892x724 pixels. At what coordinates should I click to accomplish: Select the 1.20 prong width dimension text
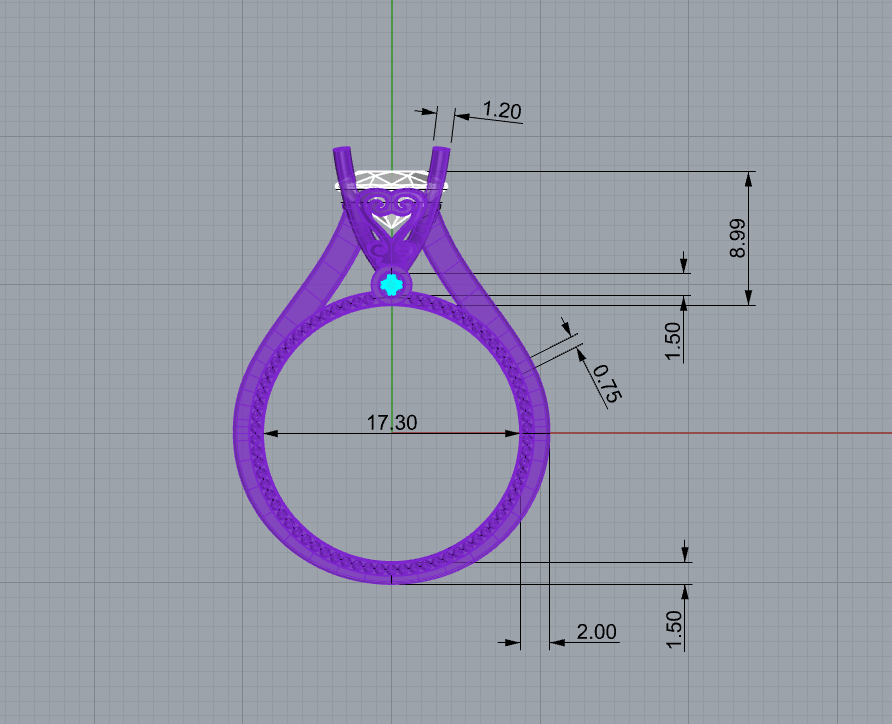(502, 110)
